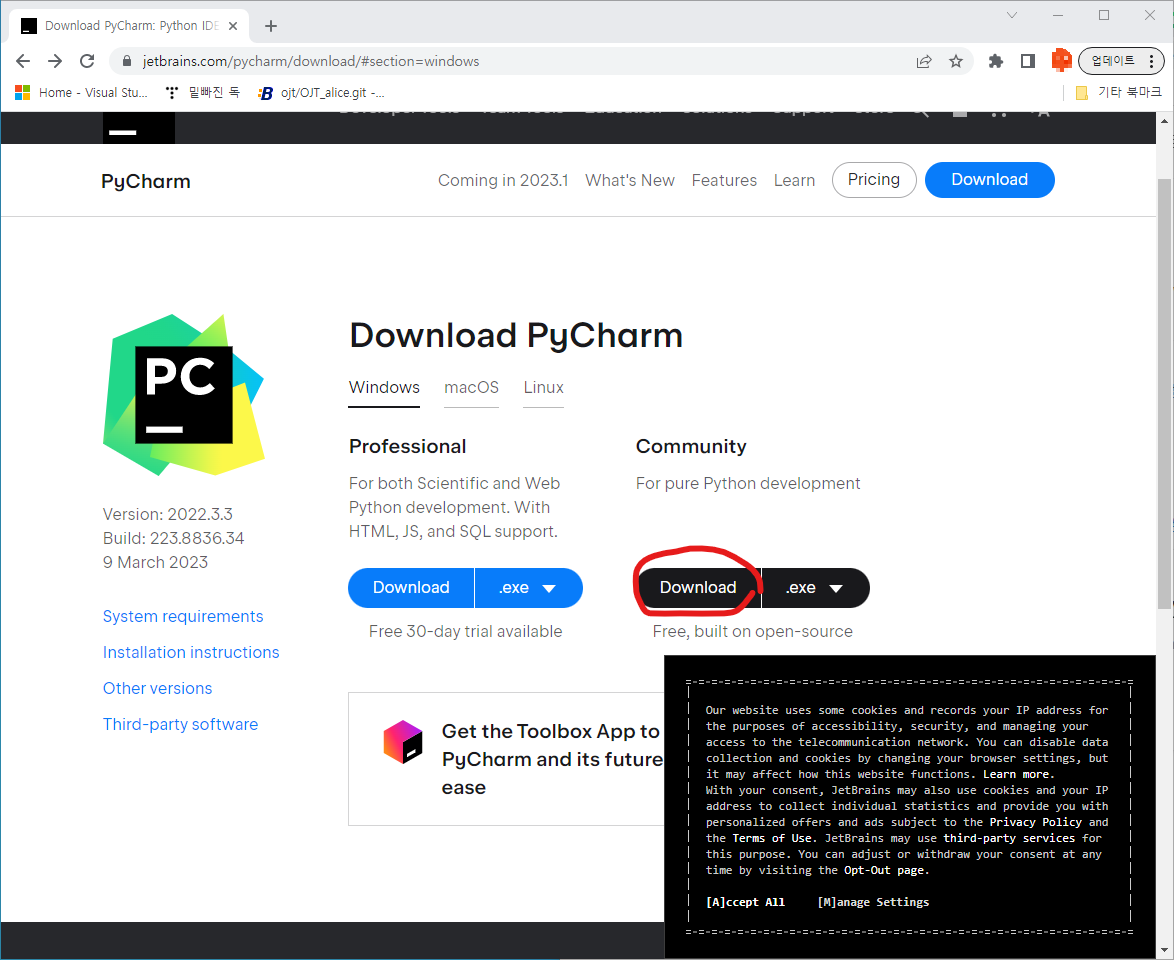Click the Build: 223.8836.34 text

[x=174, y=538]
